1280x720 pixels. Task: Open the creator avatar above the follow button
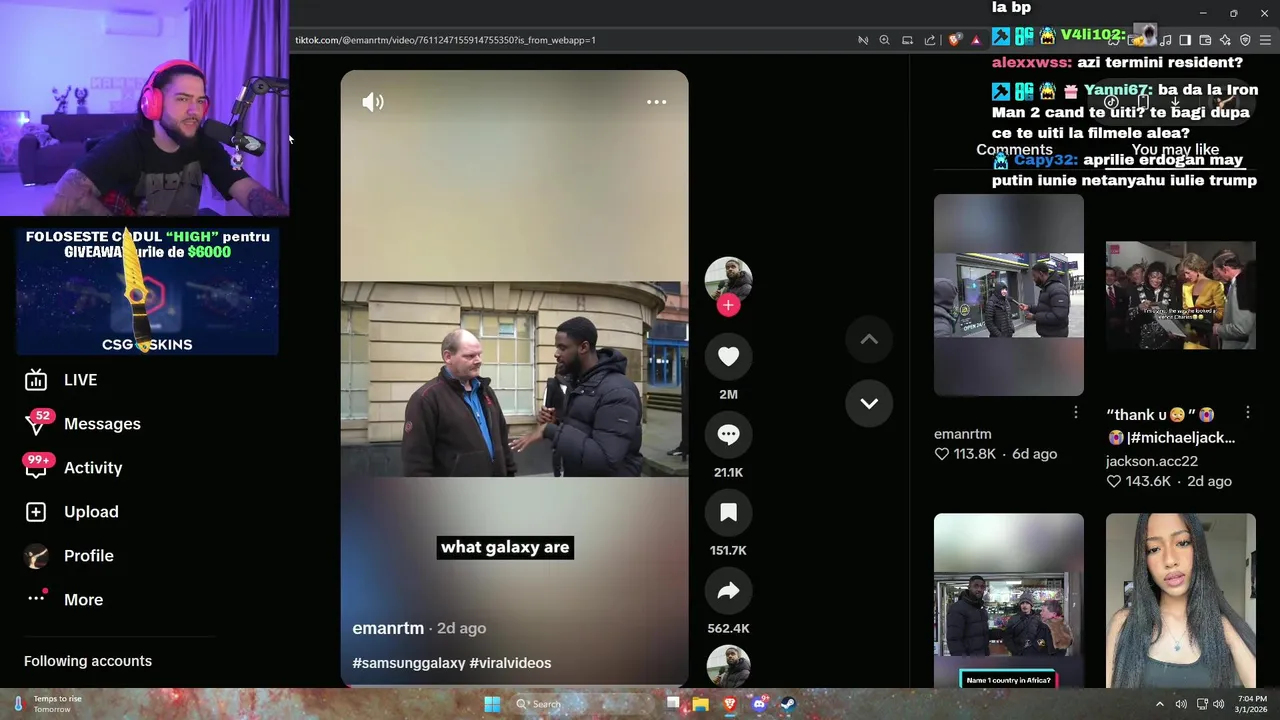728,278
